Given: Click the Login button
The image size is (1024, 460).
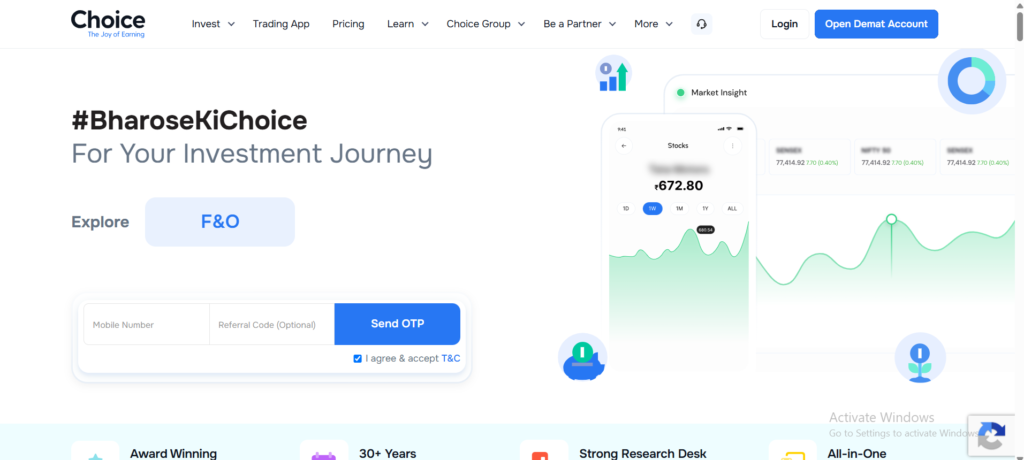Looking at the screenshot, I should (784, 24).
